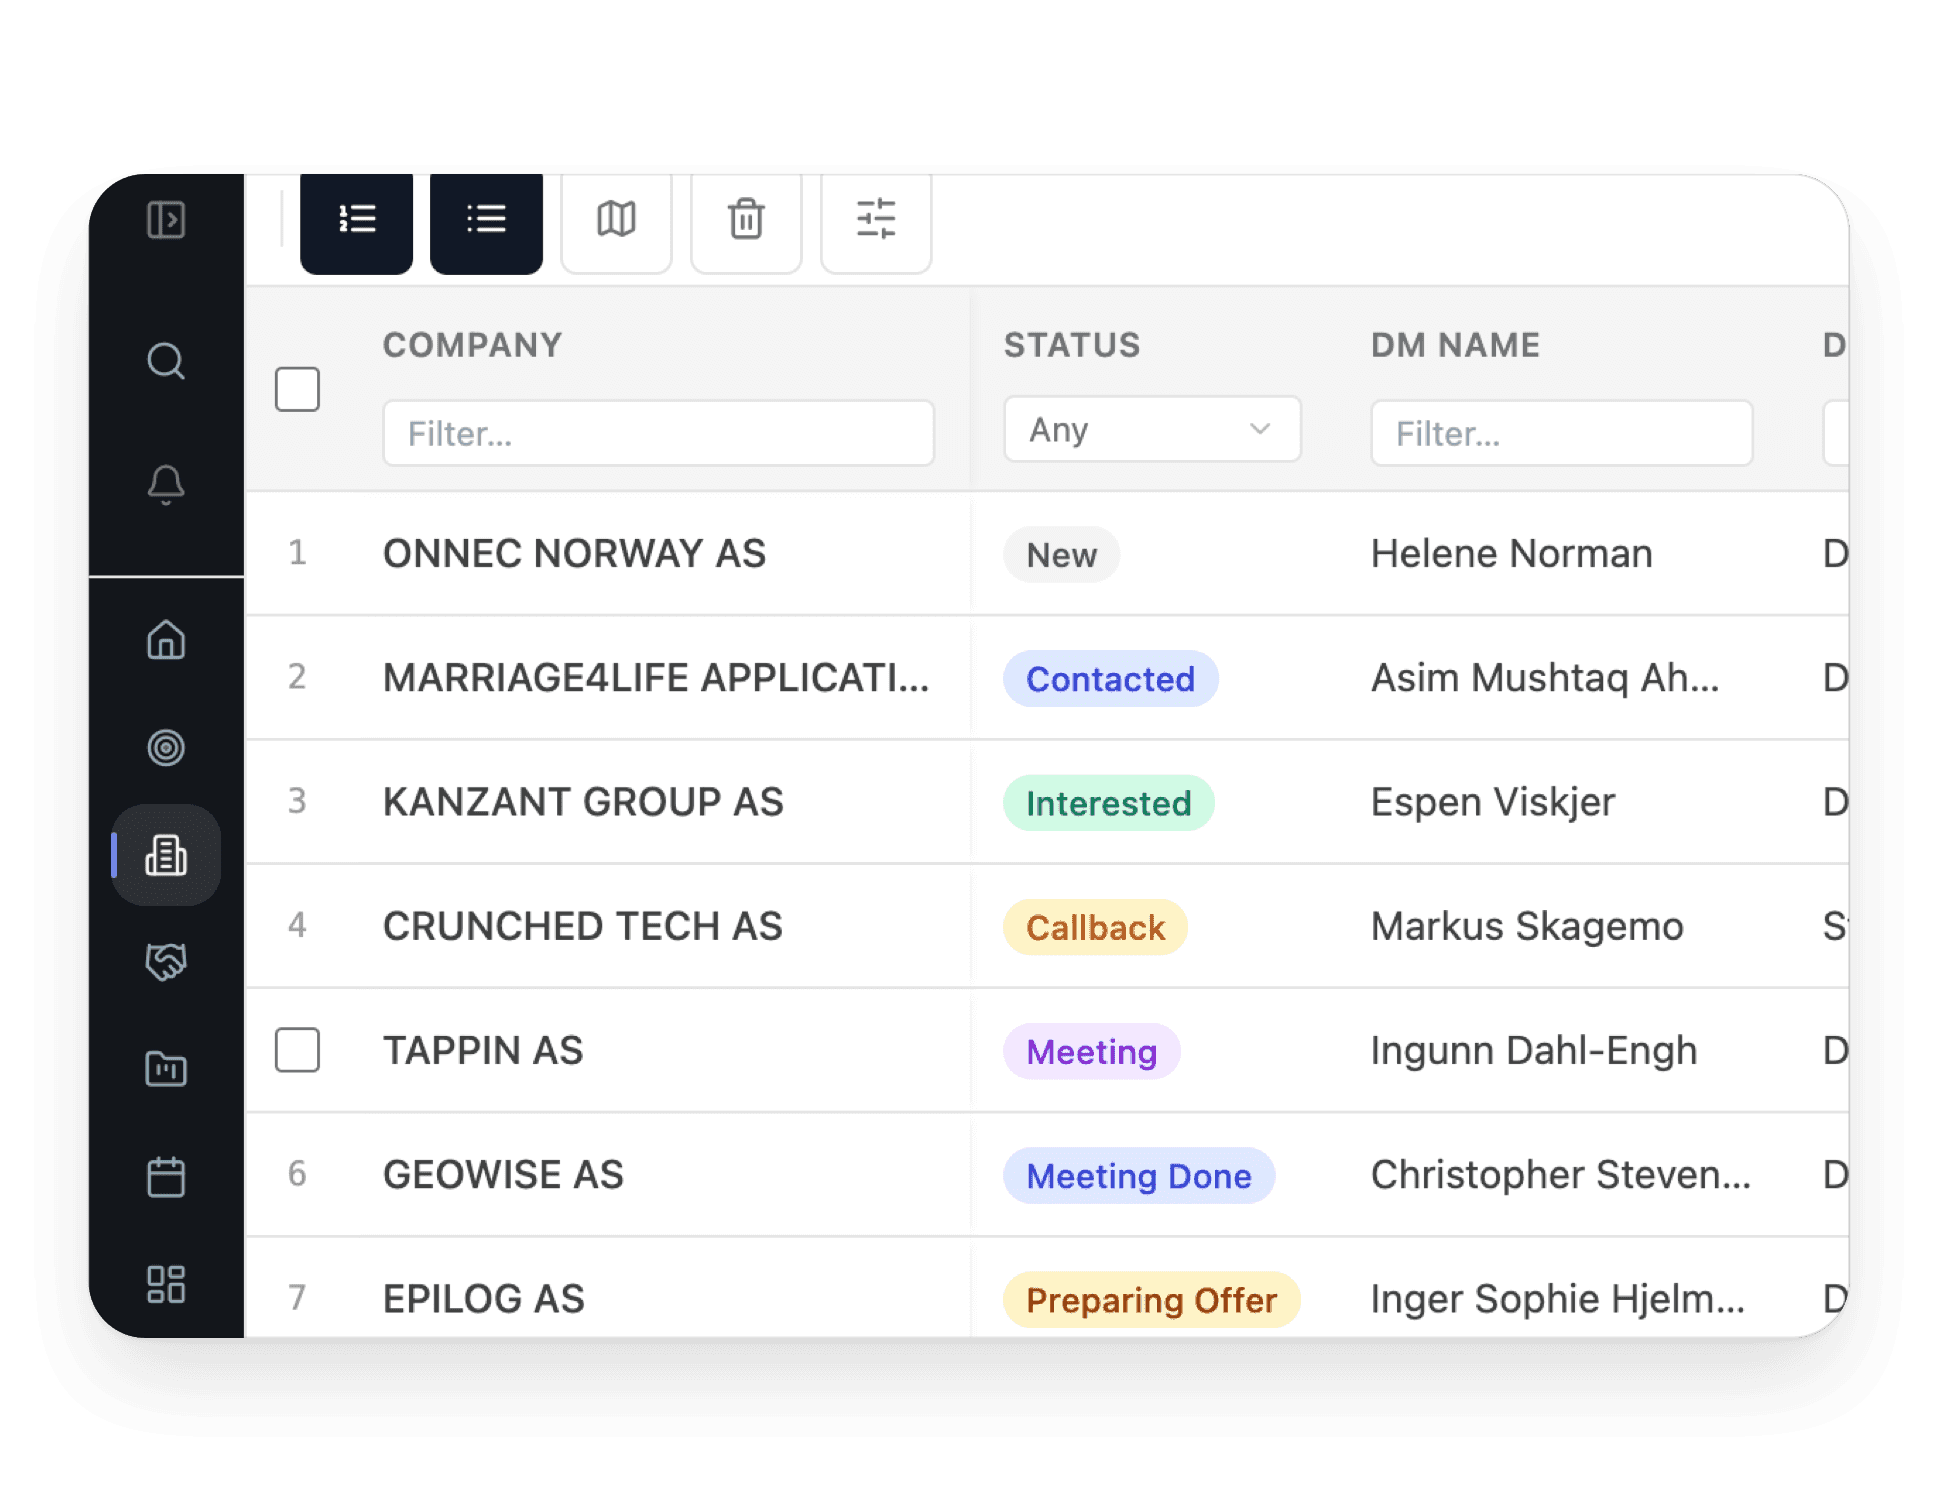Open the calendar icon in sidebar

[x=166, y=1177]
